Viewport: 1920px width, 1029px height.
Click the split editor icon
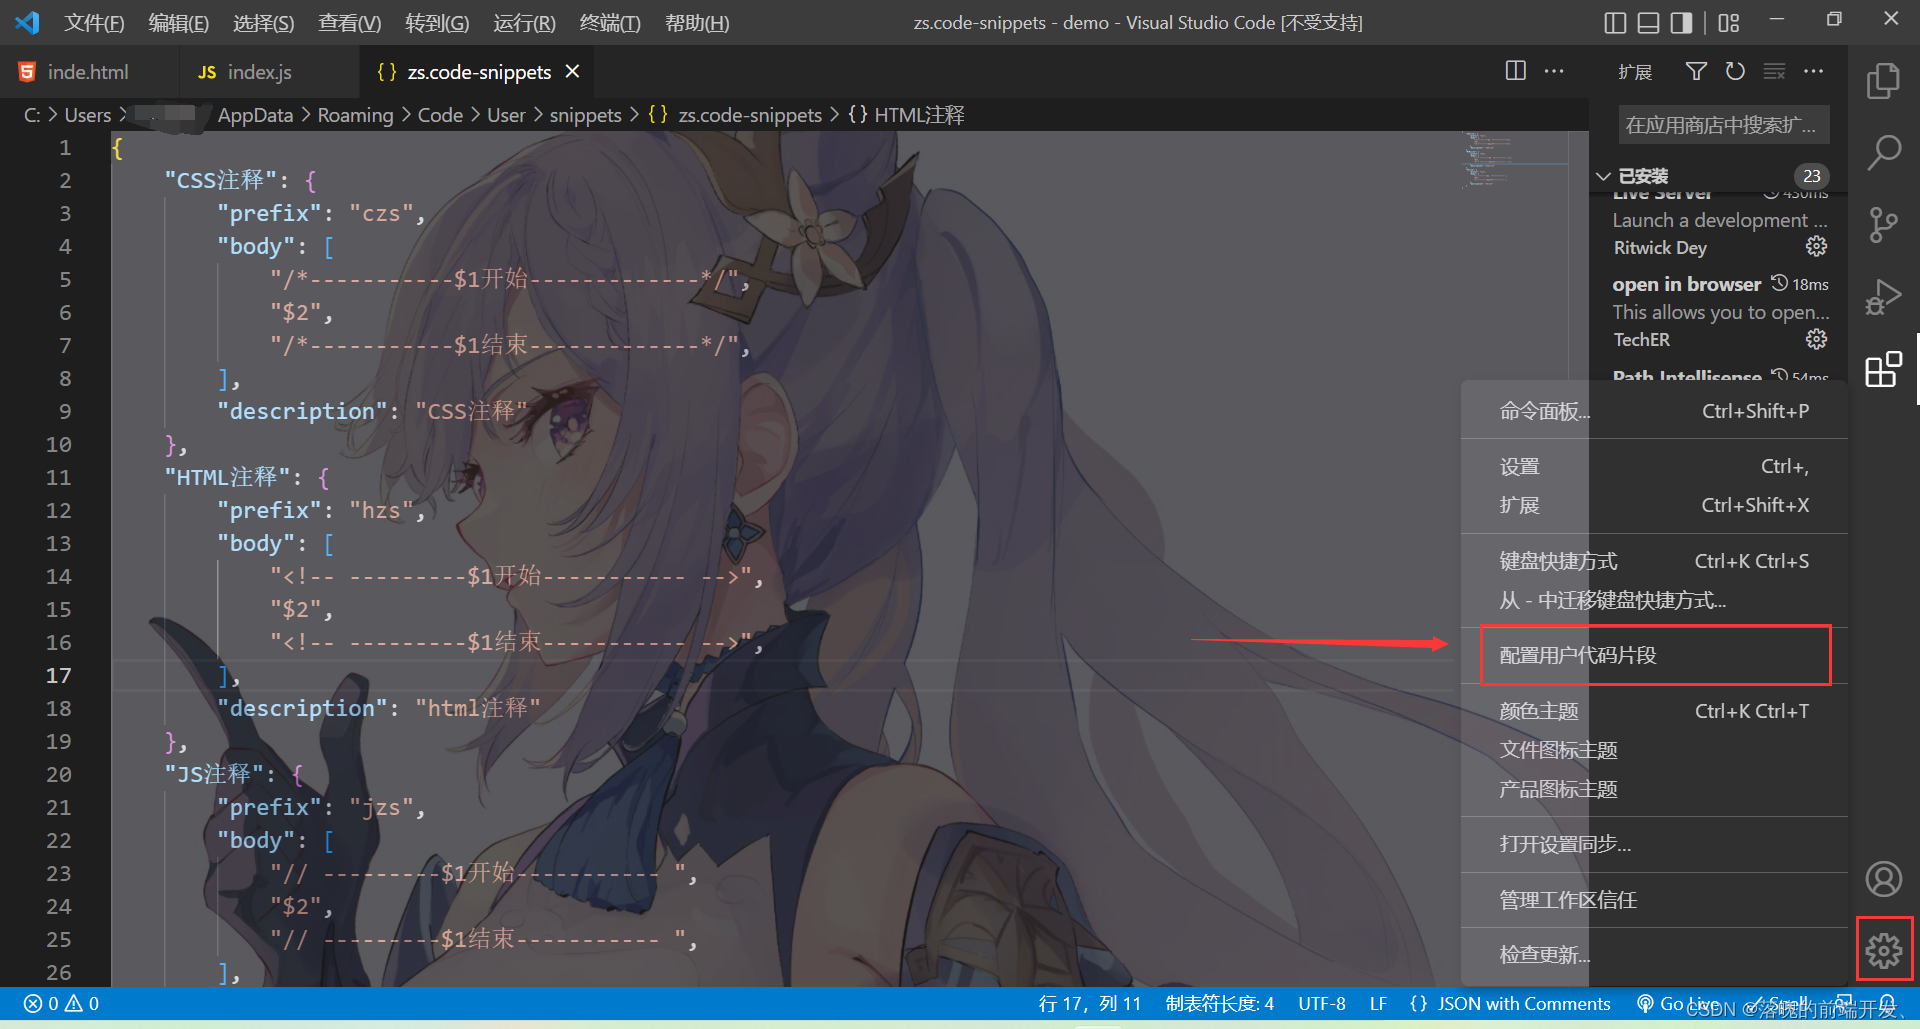pos(1516,71)
